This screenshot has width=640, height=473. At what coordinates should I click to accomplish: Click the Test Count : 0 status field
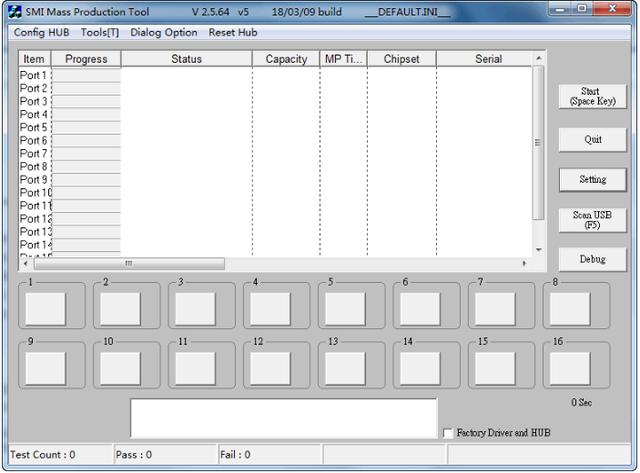click(60, 454)
